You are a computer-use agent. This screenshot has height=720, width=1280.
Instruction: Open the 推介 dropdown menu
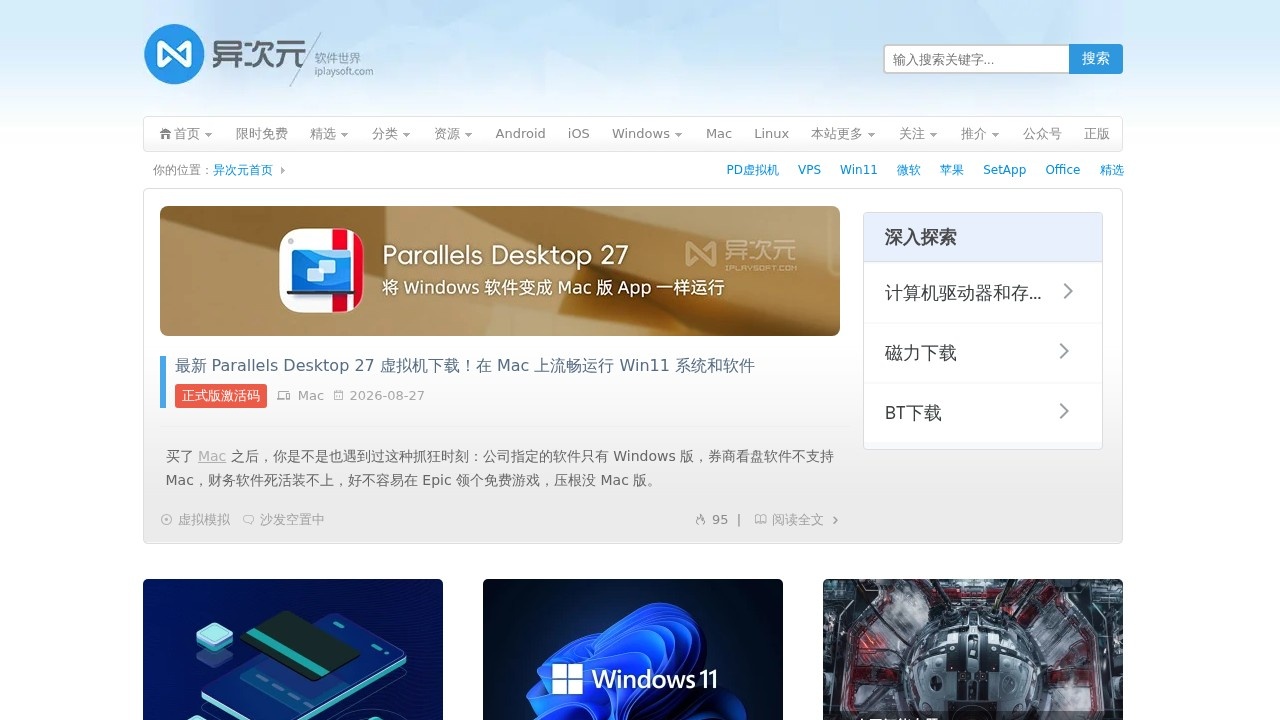980,134
